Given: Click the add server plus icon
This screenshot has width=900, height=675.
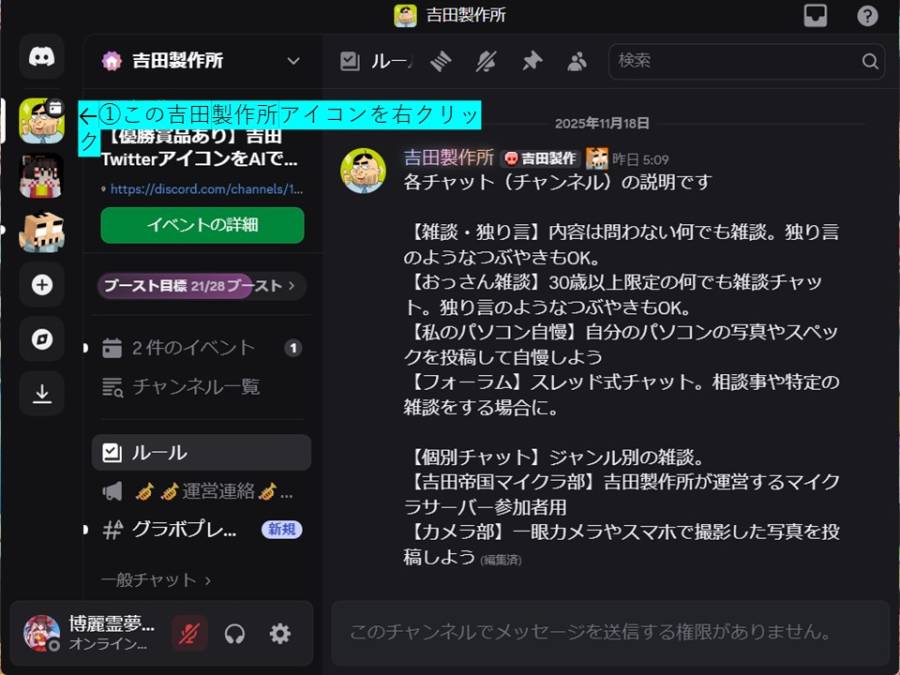Looking at the screenshot, I should [x=41, y=285].
